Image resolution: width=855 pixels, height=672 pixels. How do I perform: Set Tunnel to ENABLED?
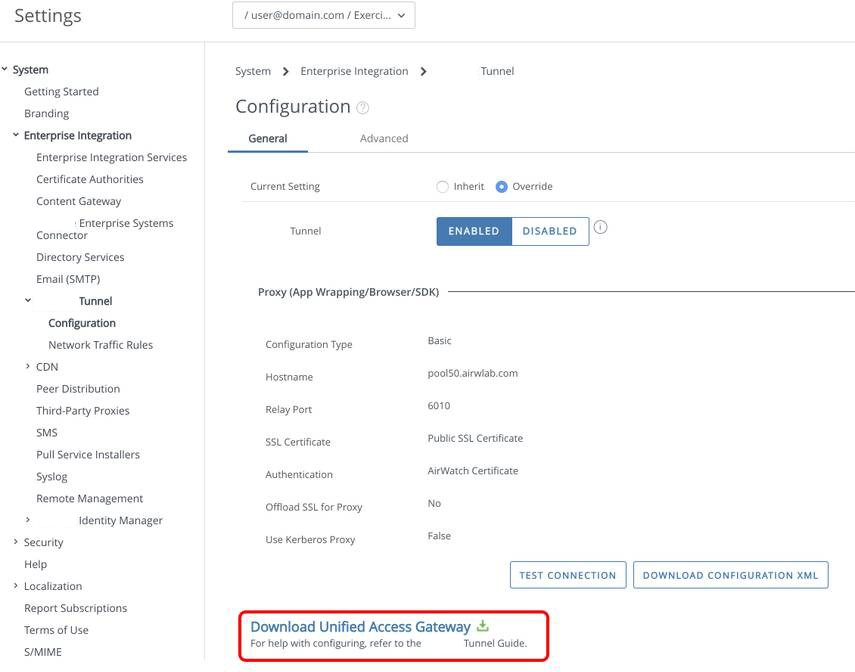[473, 231]
